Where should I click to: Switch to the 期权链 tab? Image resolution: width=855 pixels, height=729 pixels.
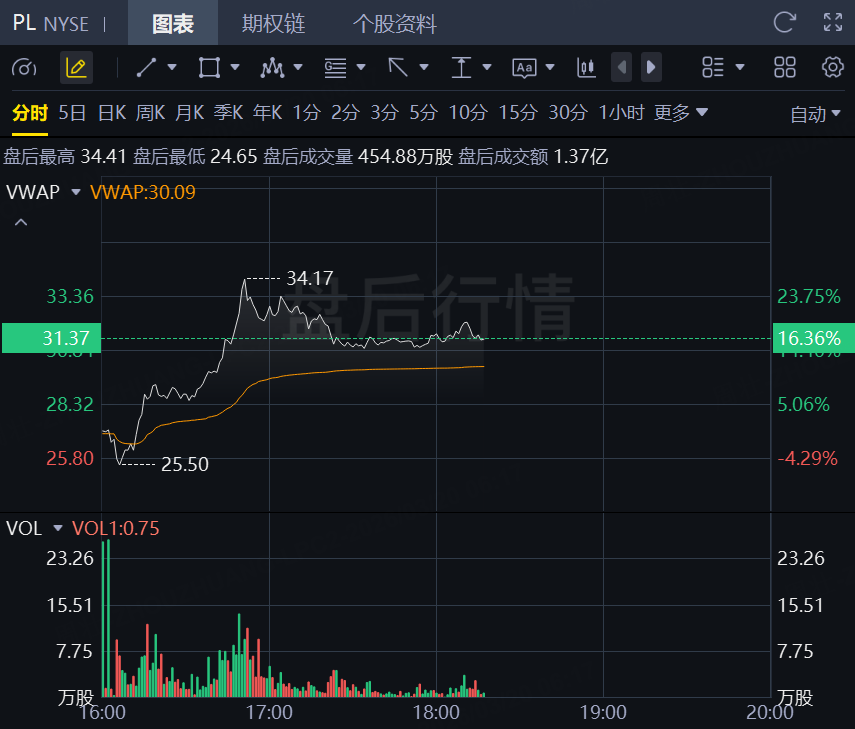(273, 23)
